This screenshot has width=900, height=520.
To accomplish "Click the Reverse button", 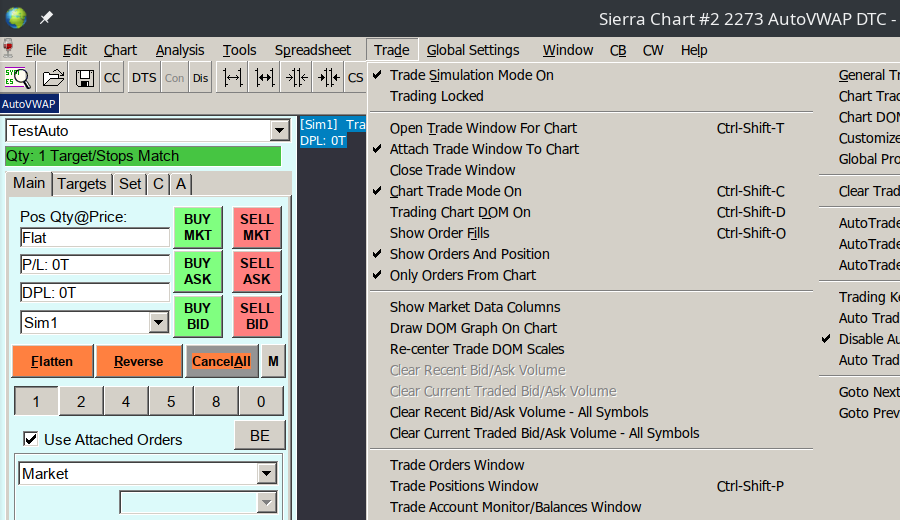I will coord(138,361).
